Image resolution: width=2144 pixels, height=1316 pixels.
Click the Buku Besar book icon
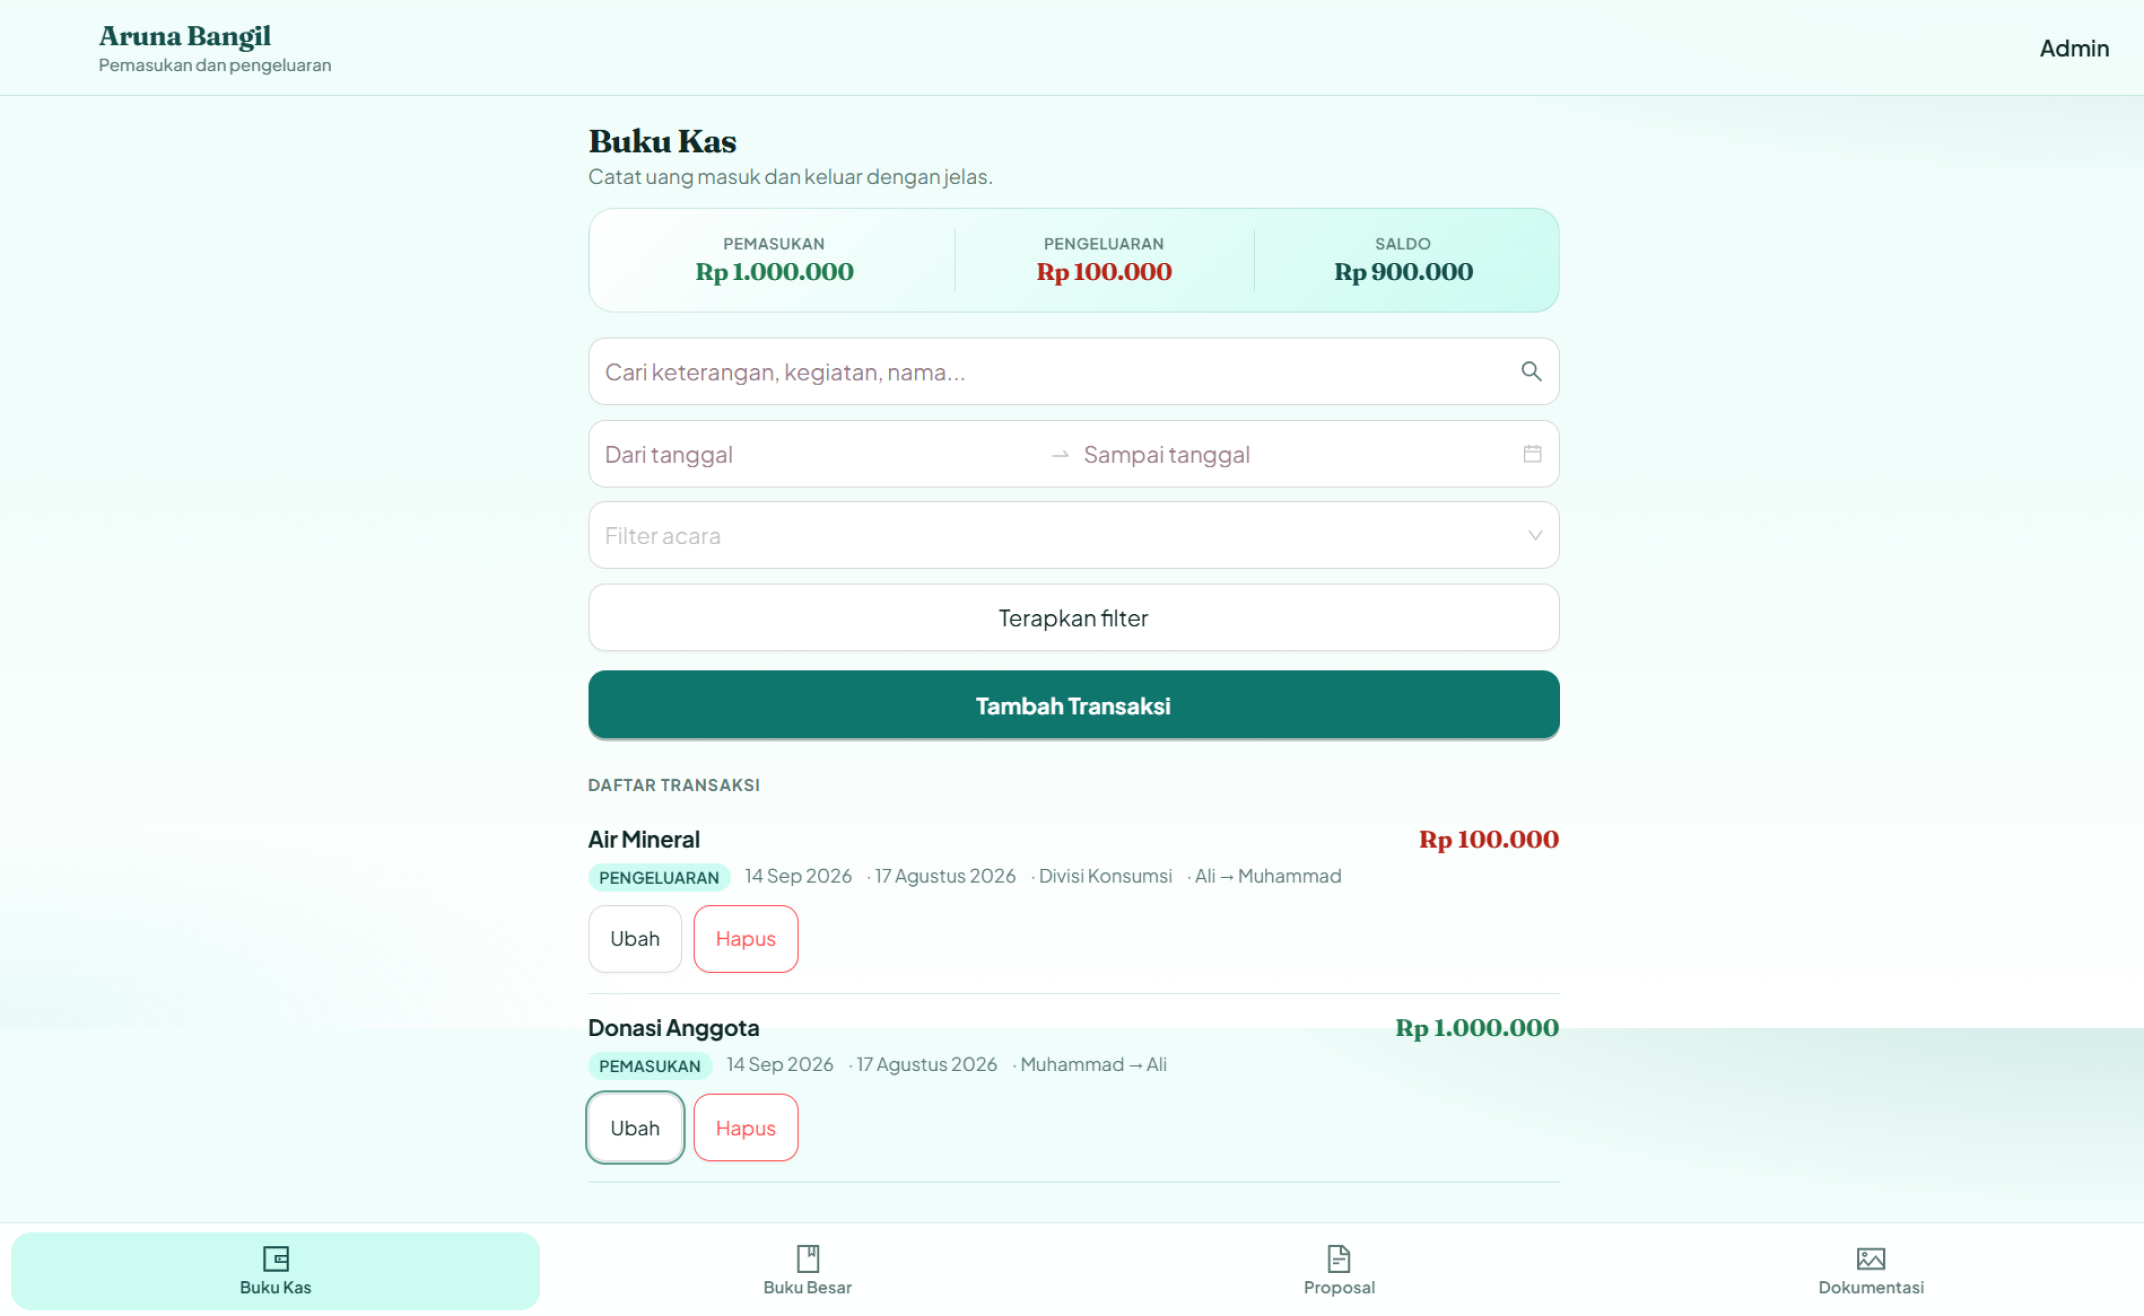point(807,1258)
